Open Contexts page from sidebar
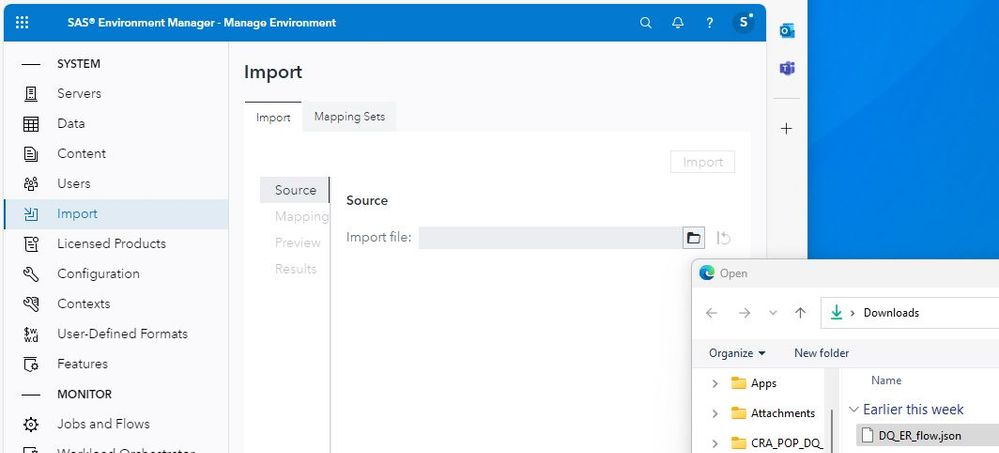 click(x=83, y=304)
